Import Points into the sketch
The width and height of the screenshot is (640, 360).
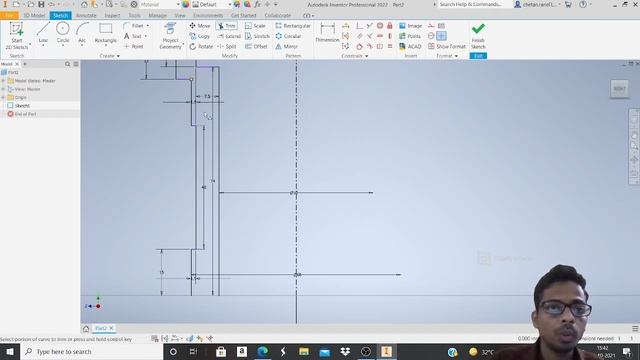pos(410,36)
